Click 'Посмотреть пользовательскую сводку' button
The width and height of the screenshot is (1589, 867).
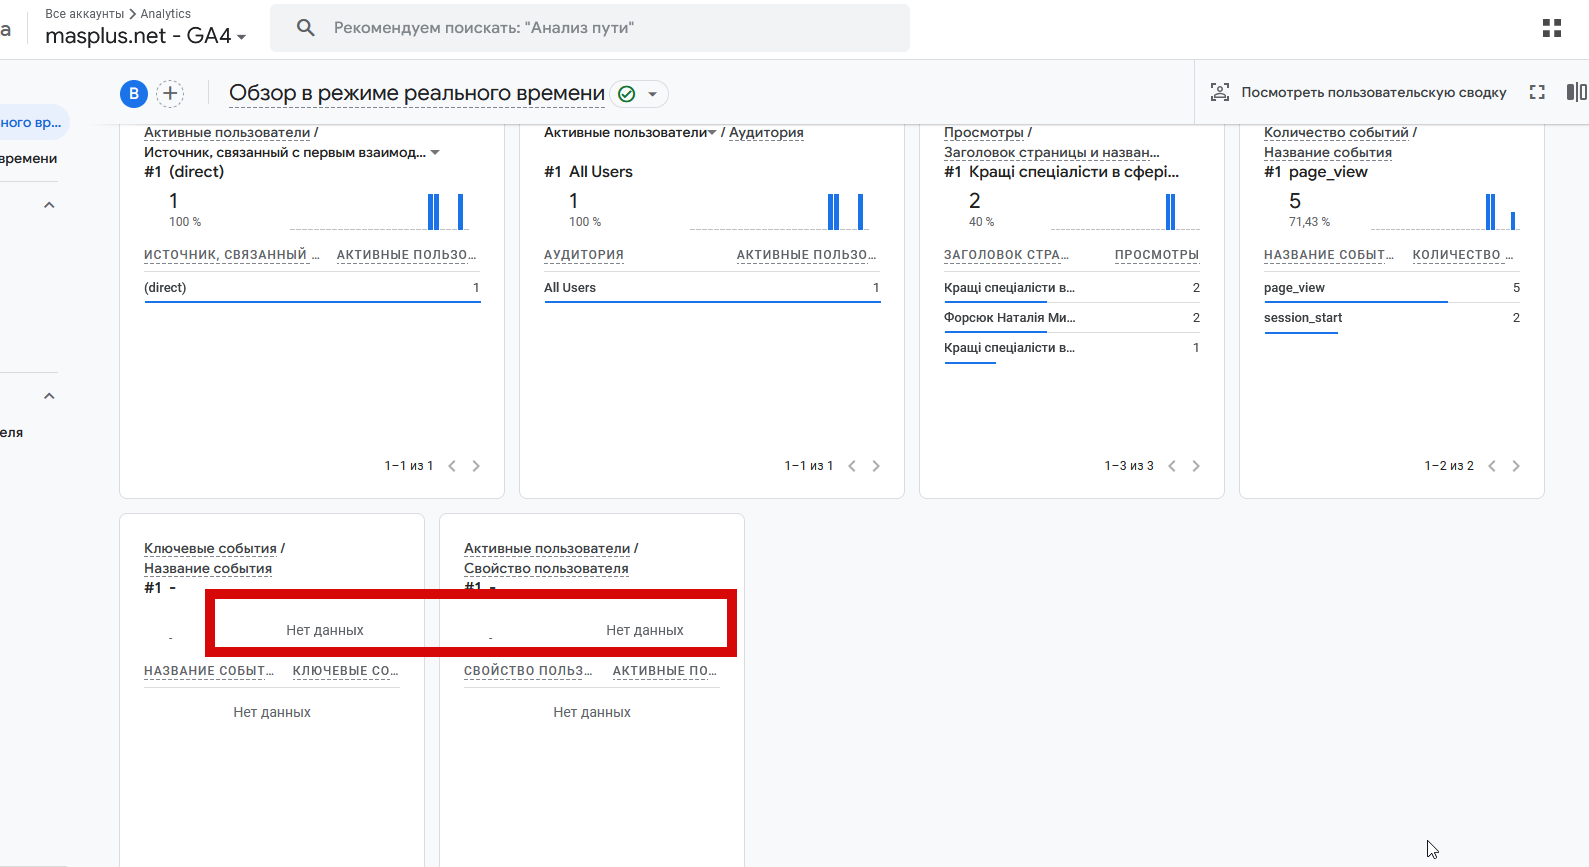click(1358, 92)
